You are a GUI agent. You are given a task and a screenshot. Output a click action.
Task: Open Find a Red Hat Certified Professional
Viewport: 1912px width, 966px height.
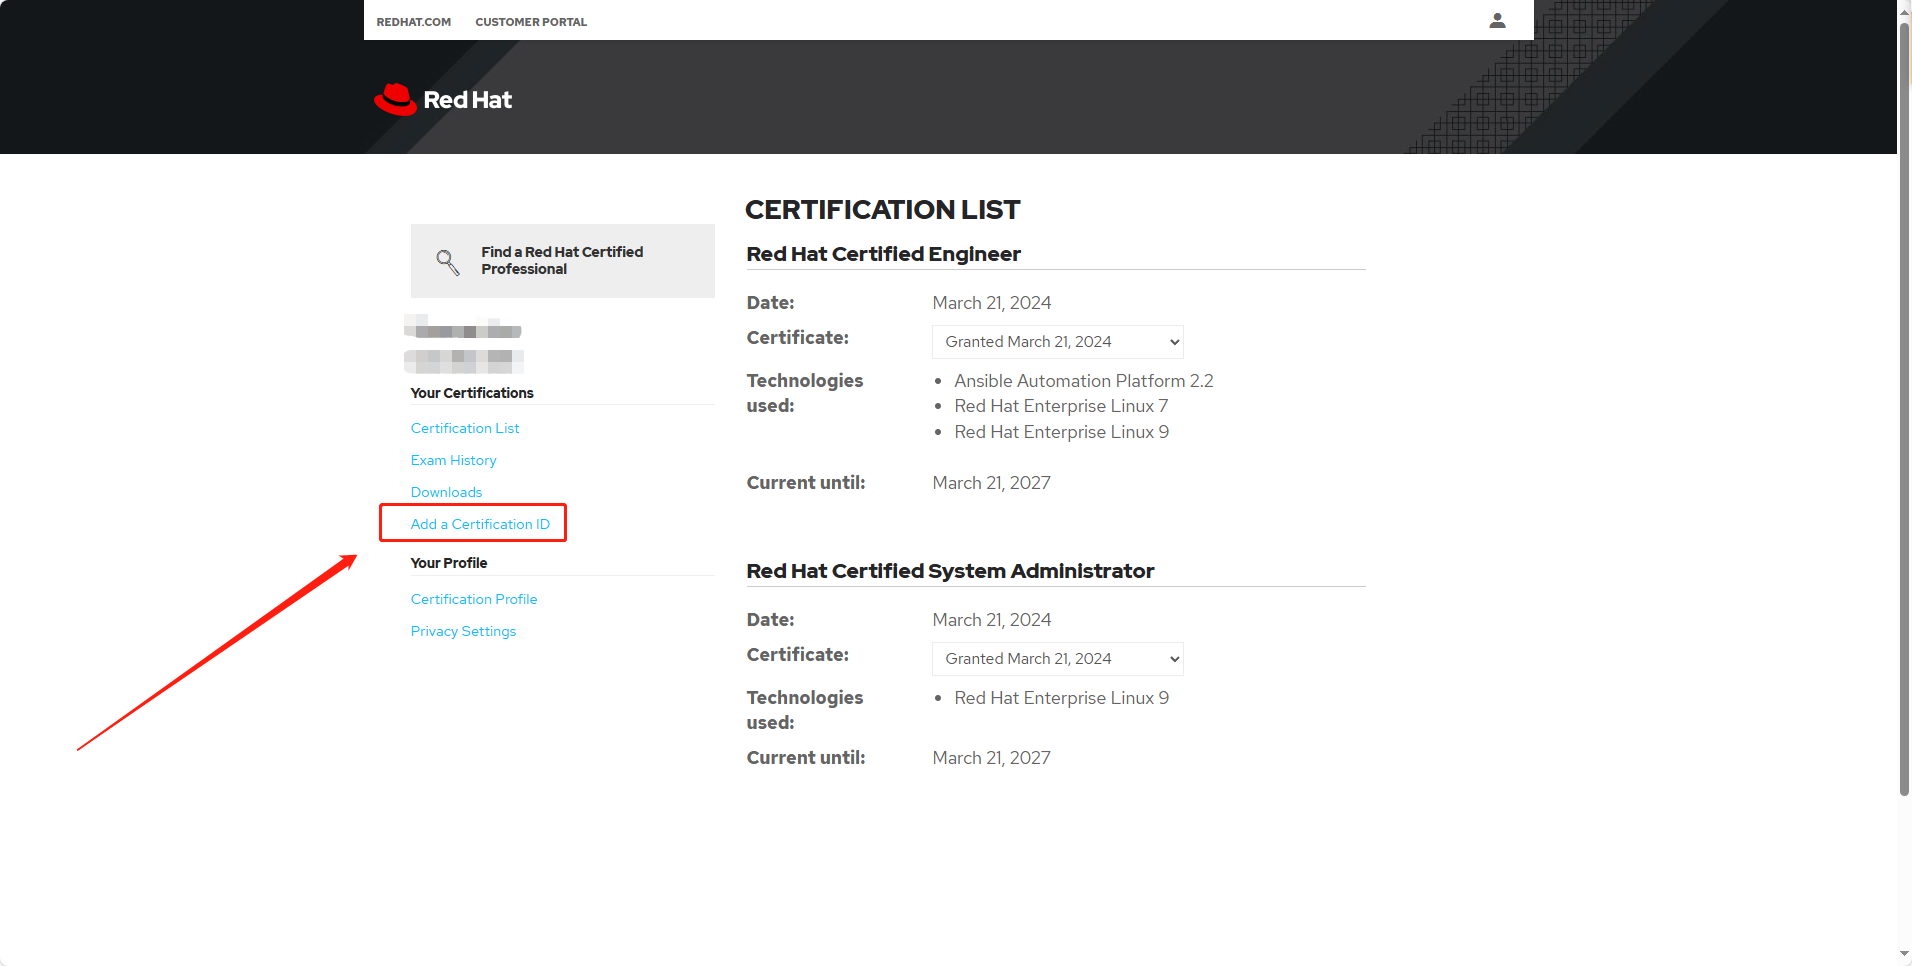(x=562, y=261)
